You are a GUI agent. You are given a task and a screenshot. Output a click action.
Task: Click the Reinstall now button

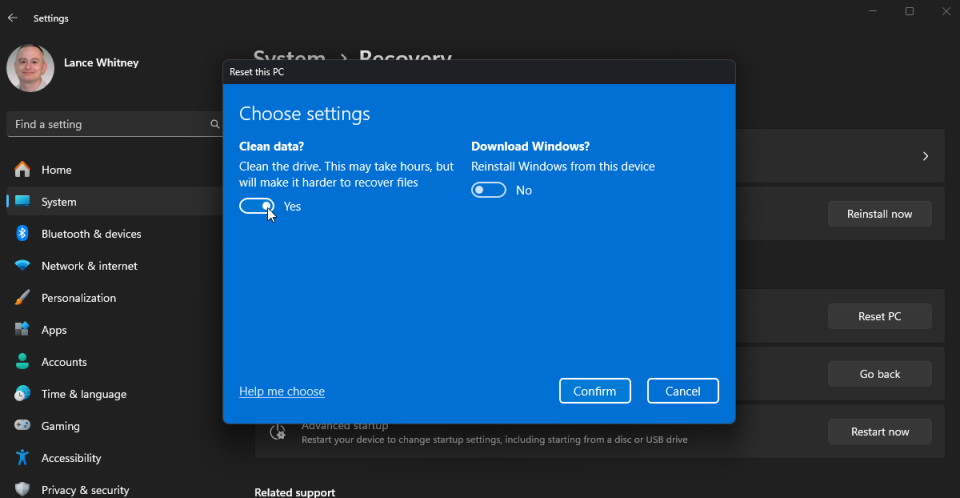[x=879, y=214]
